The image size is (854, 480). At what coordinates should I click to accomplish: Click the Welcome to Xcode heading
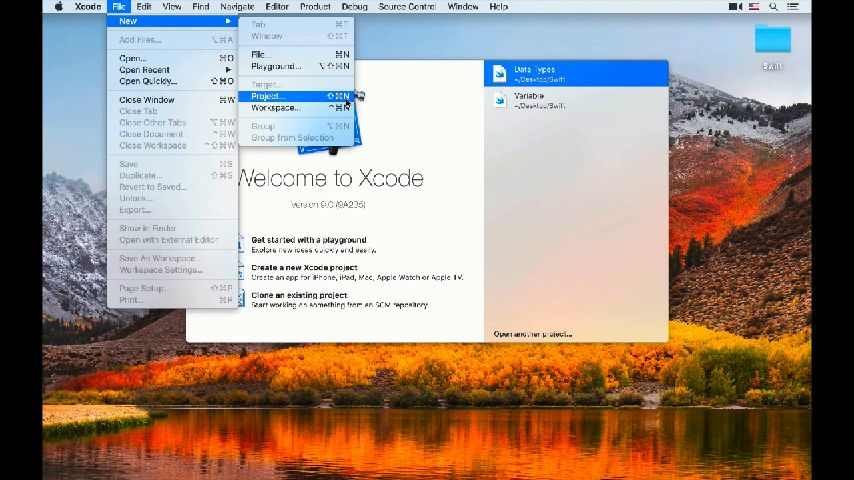pos(331,178)
